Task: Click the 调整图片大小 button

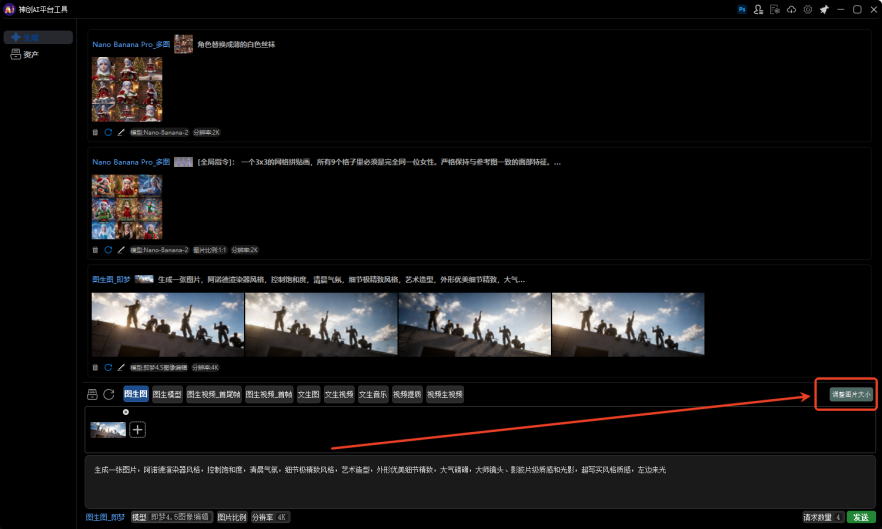Action: click(x=850, y=395)
